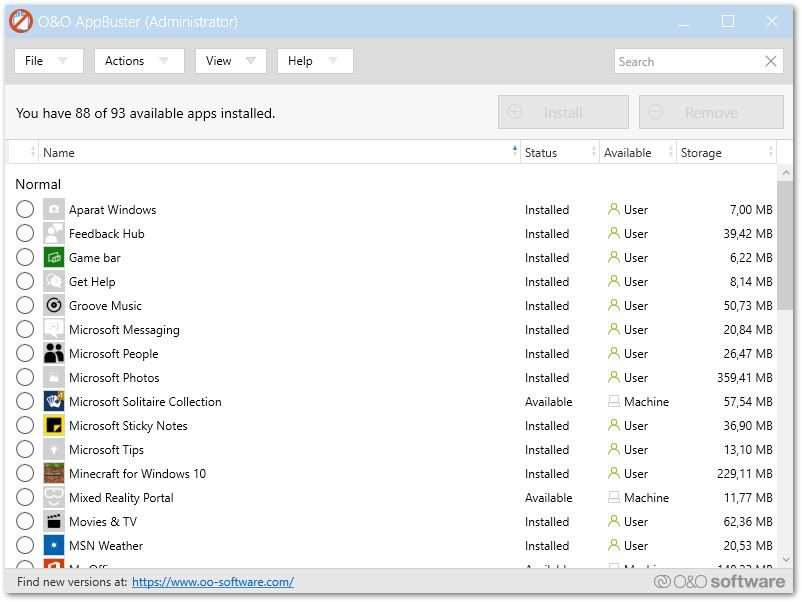Click the machine icon in Mixed Reality Portal row

(x=613, y=498)
